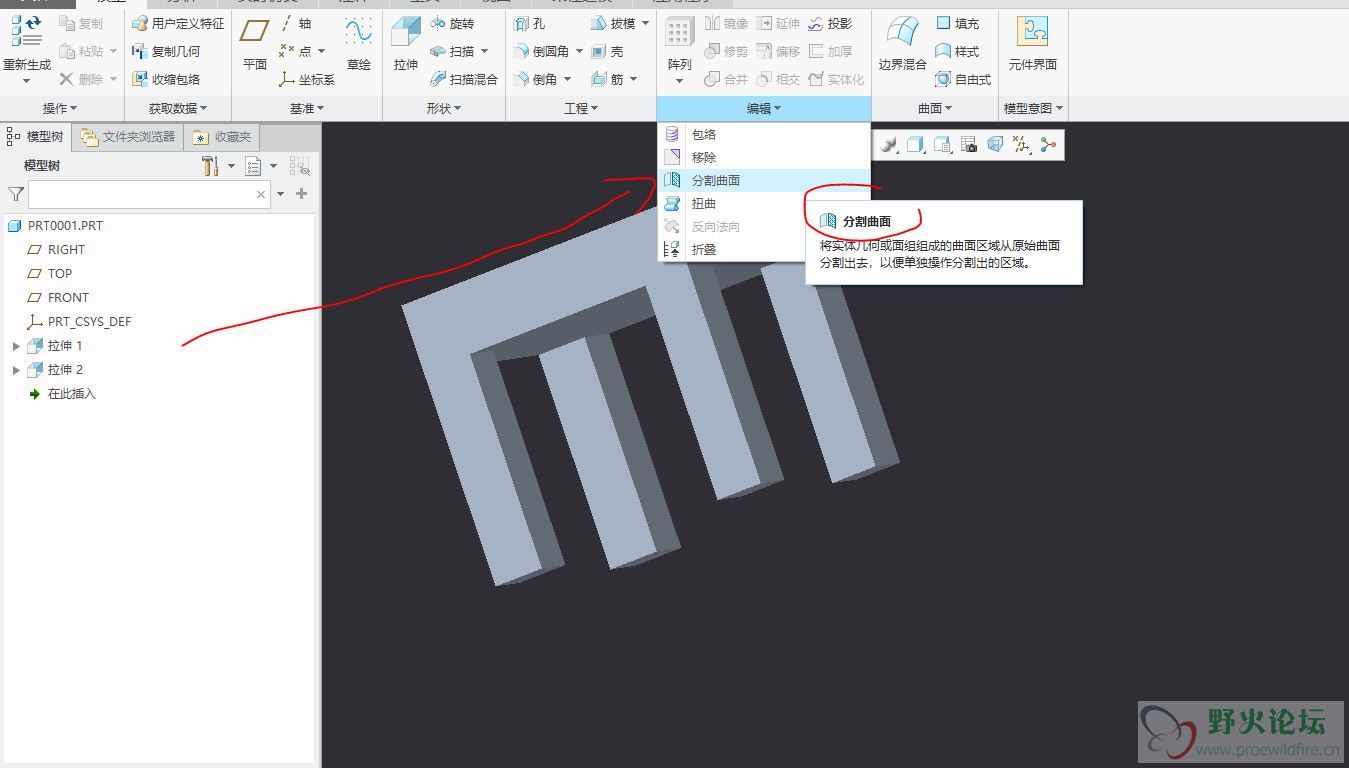Select the 在此插入 insert marker
The width and height of the screenshot is (1349, 768).
click(x=62, y=394)
